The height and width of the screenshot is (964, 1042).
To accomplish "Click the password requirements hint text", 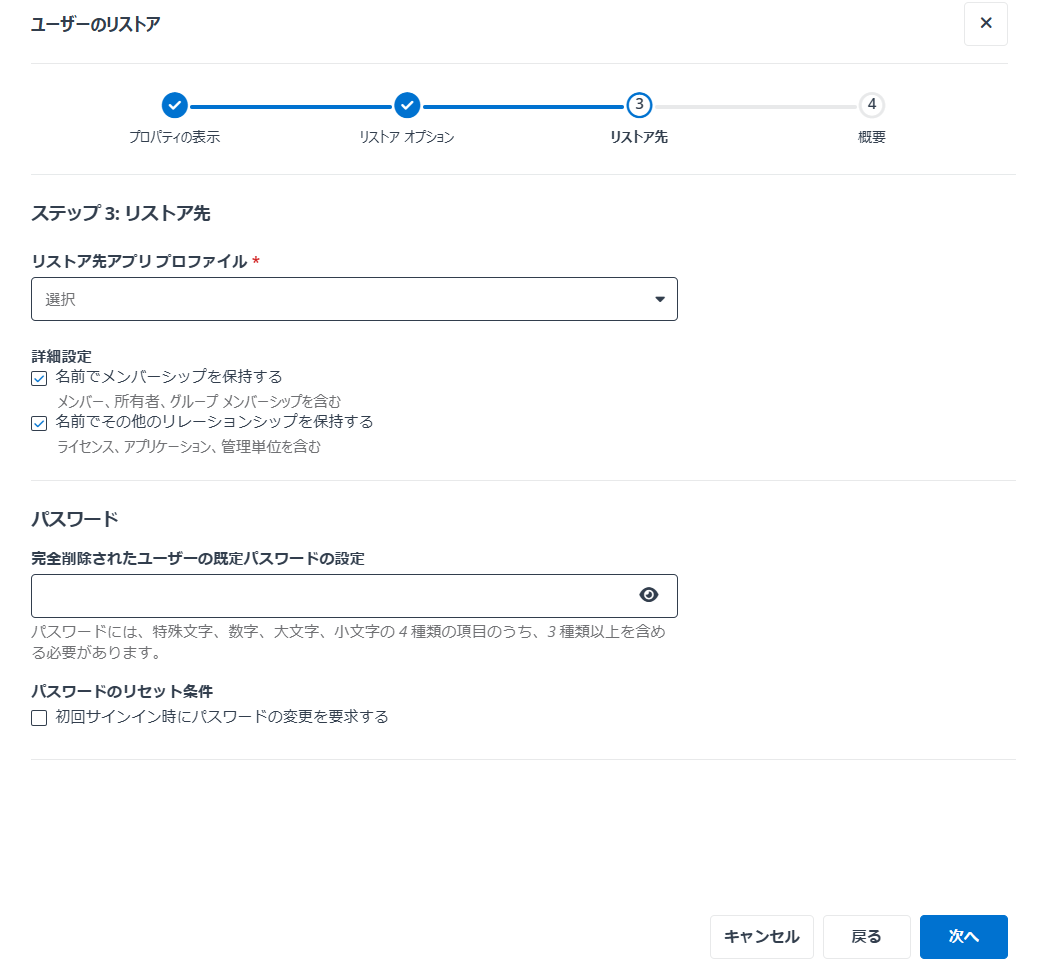I will [x=348, y=642].
